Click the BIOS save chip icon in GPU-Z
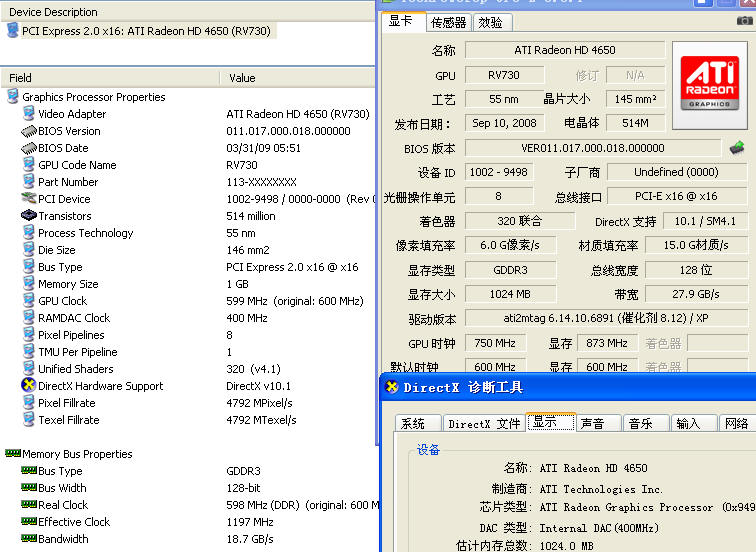The image size is (756, 552). 737,148
